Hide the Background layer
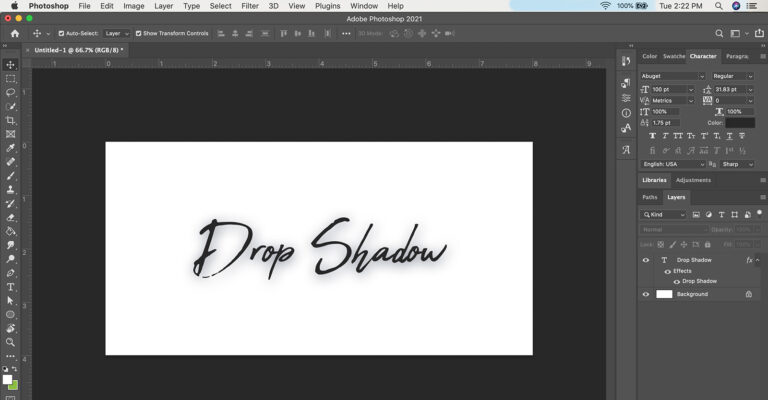The height and width of the screenshot is (400, 768). point(646,294)
